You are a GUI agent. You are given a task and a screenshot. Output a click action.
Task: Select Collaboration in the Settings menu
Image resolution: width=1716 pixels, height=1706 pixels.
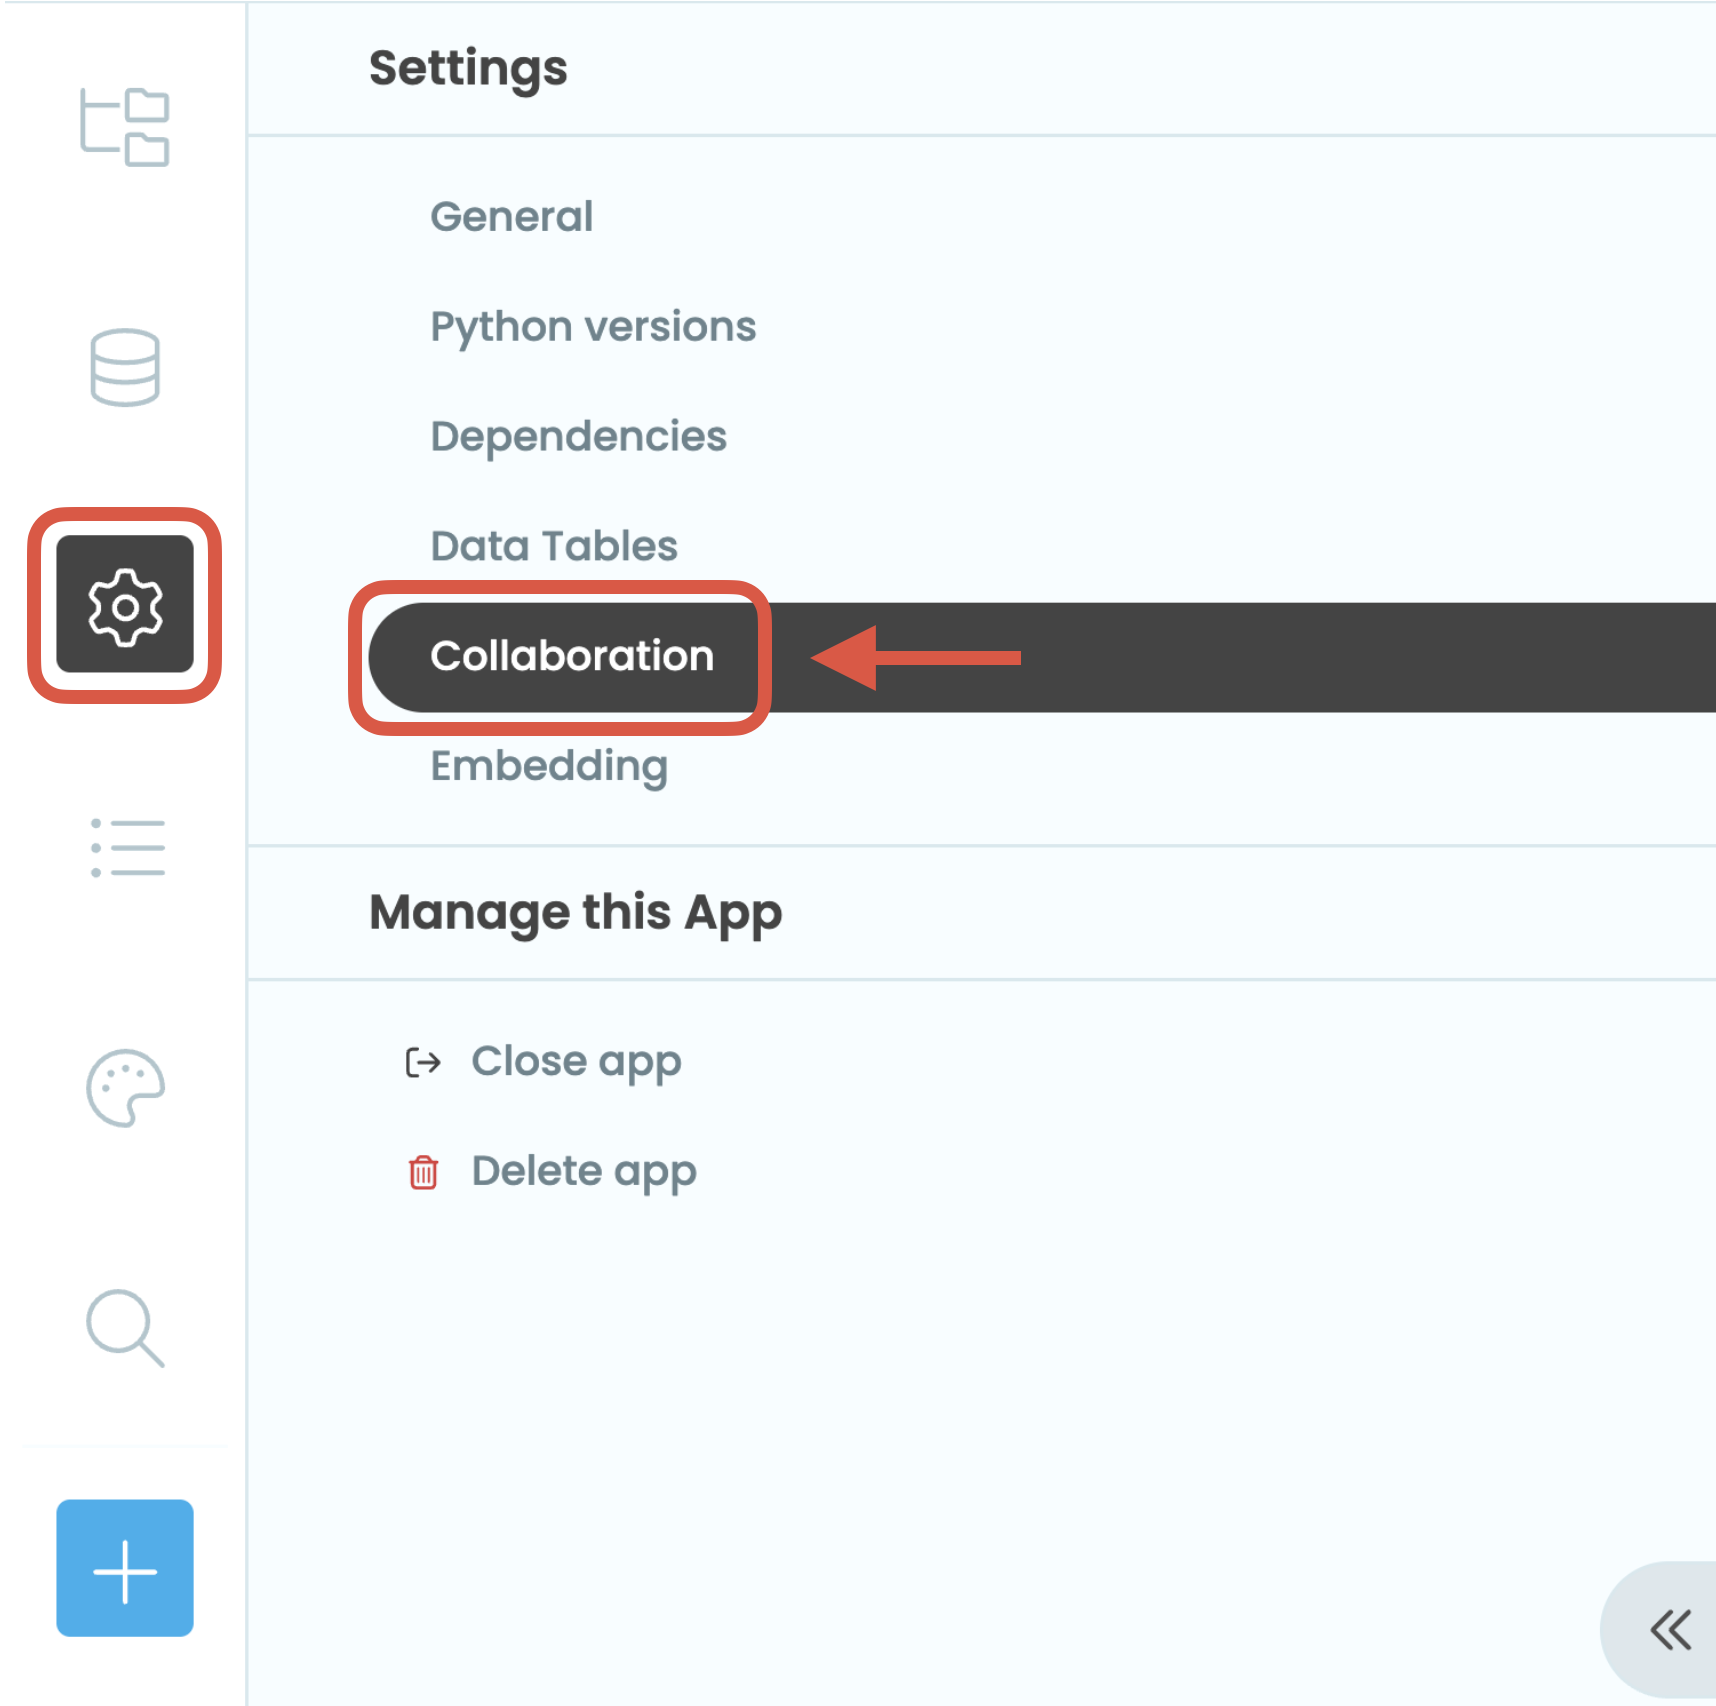[572, 656]
